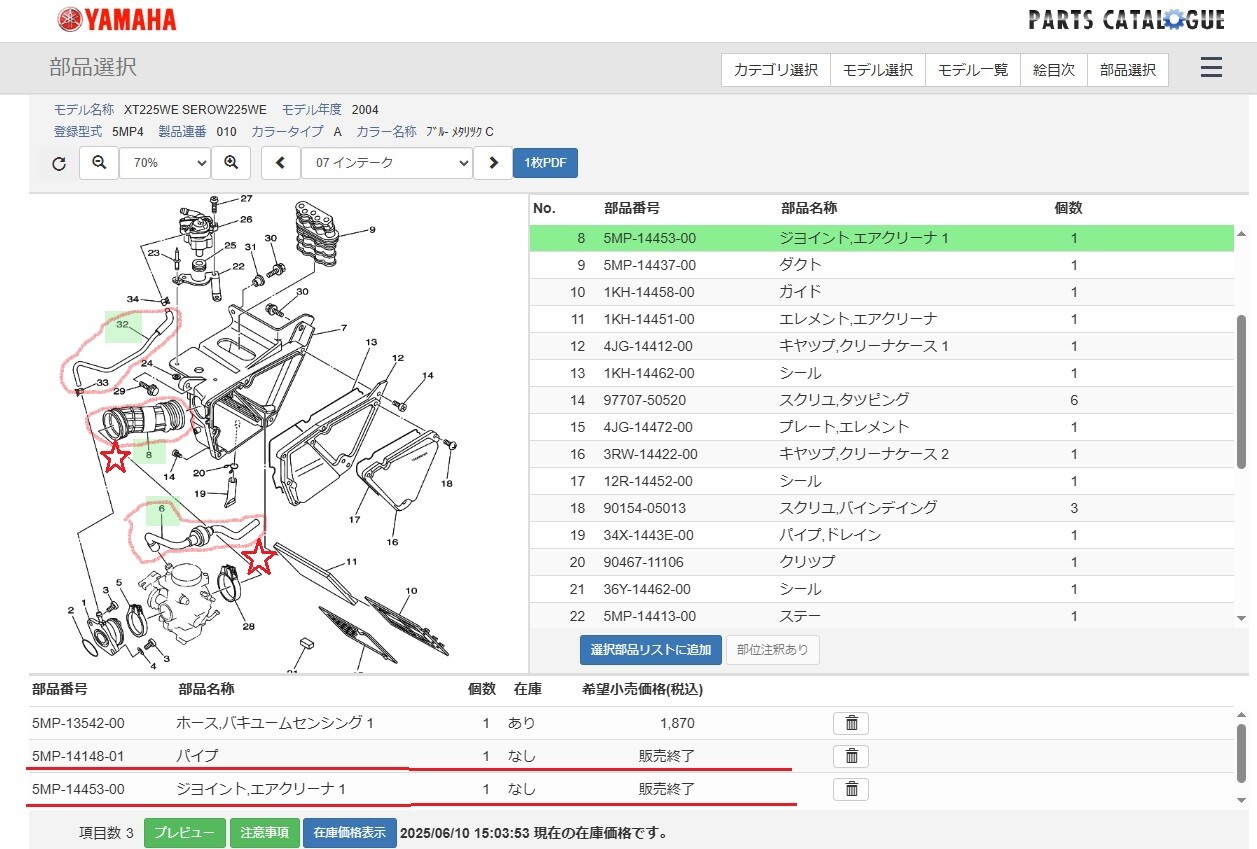The height and width of the screenshot is (849, 1257).
Task: Click 5MP-14148-01 in selected parts list
Action: [x=78, y=756]
